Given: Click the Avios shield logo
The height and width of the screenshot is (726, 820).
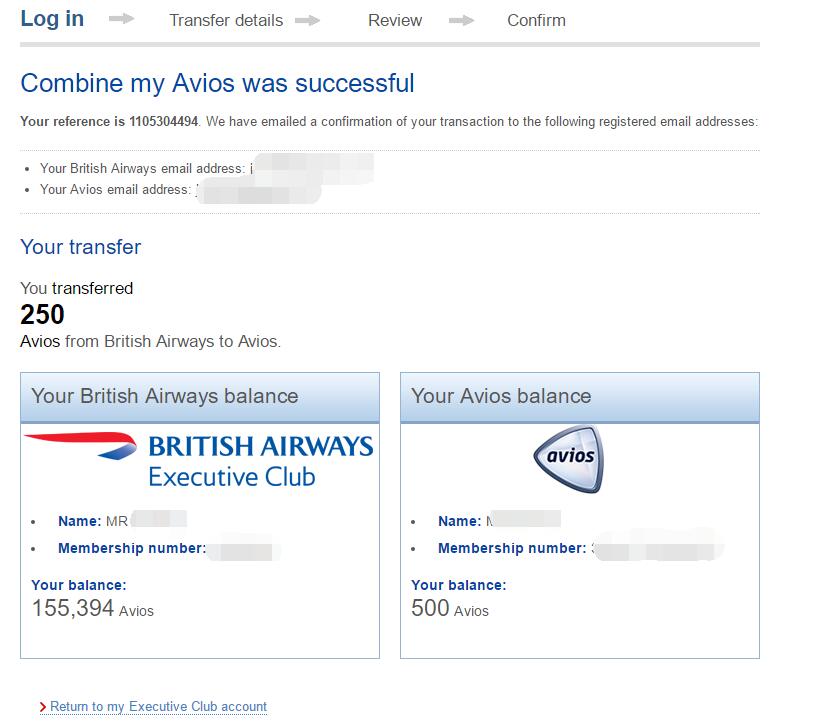Looking at the screenshot, I should click(x=569, y=459).
